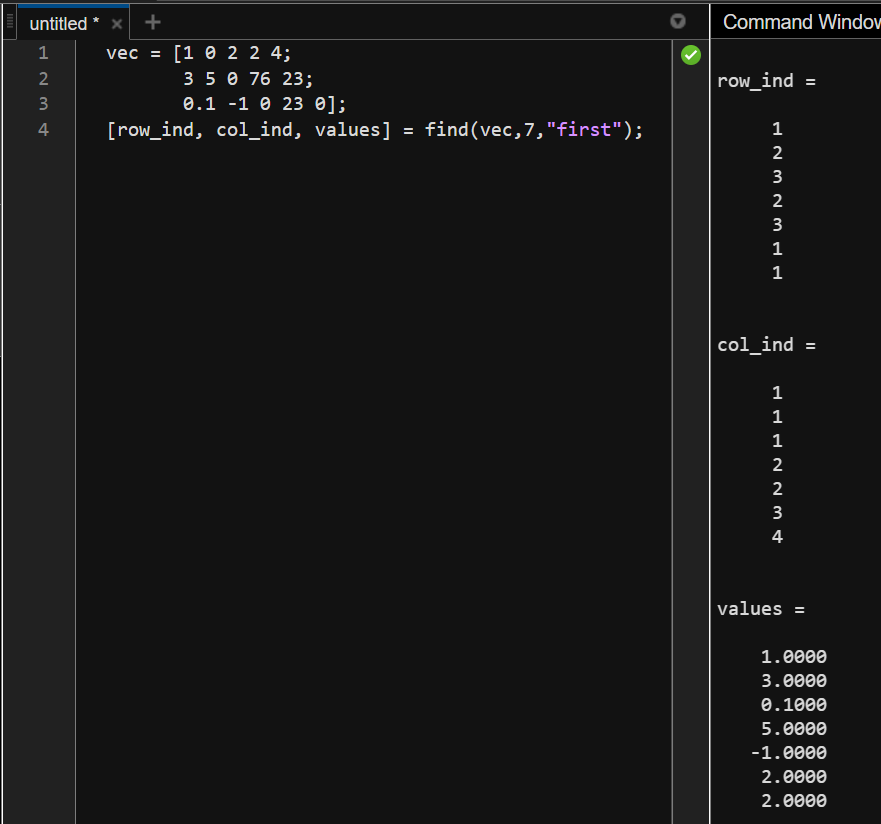Click "values =" in the Command Window

coord(761,609)
